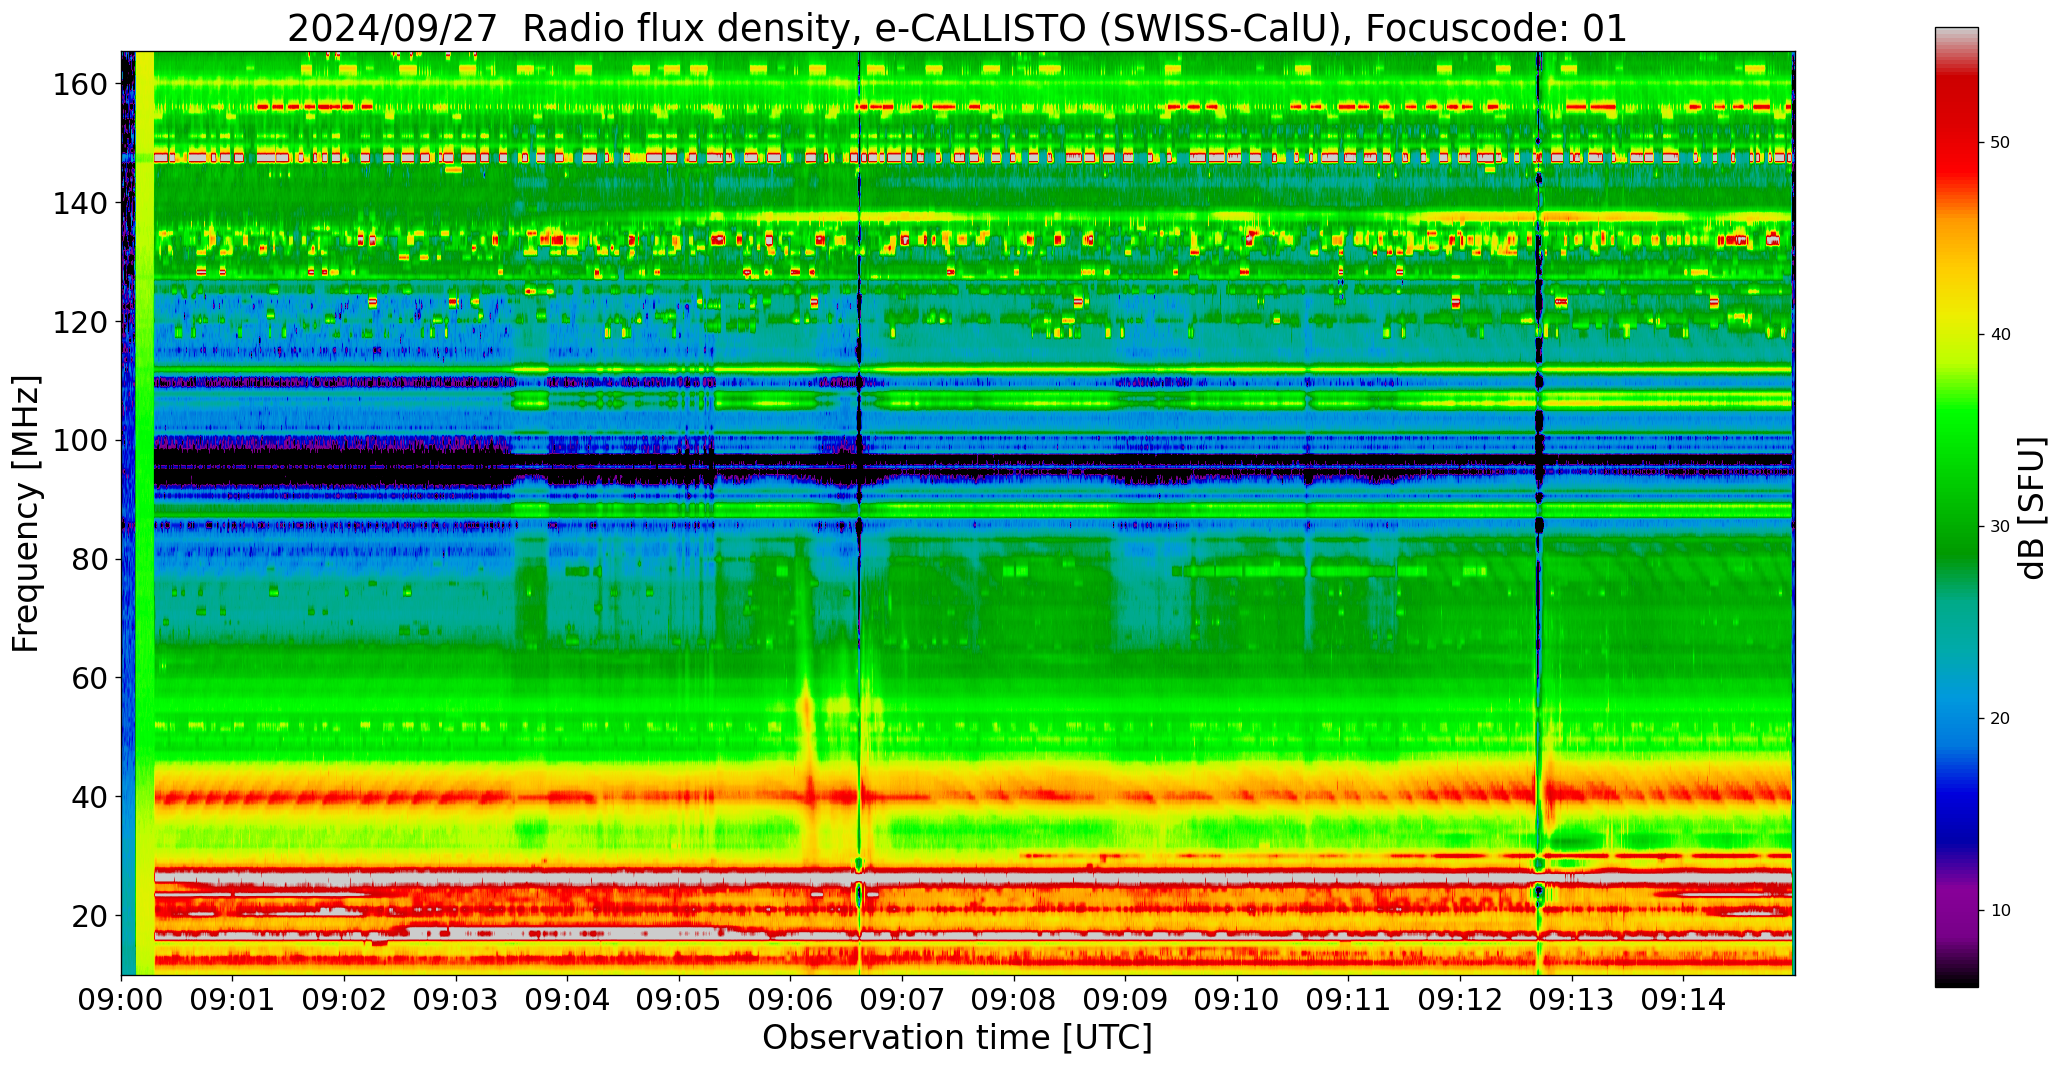Click the 09:09 time tick label
The image size is (2062, 1067).
click(1125, 998)
